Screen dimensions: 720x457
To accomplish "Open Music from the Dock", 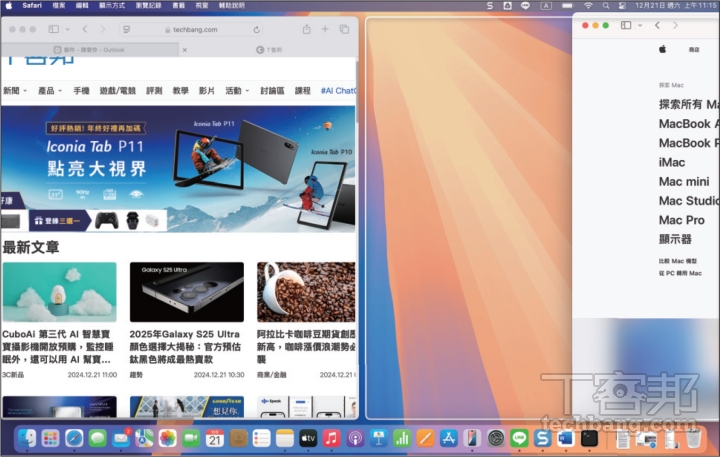I will click(332, 438).
